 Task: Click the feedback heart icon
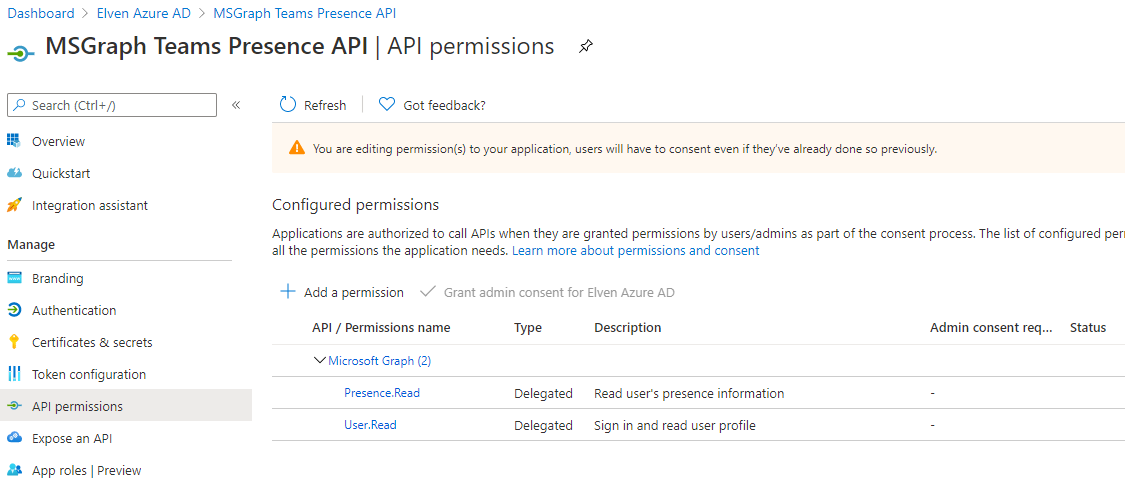pyautogui.click(x=387, y=105)
